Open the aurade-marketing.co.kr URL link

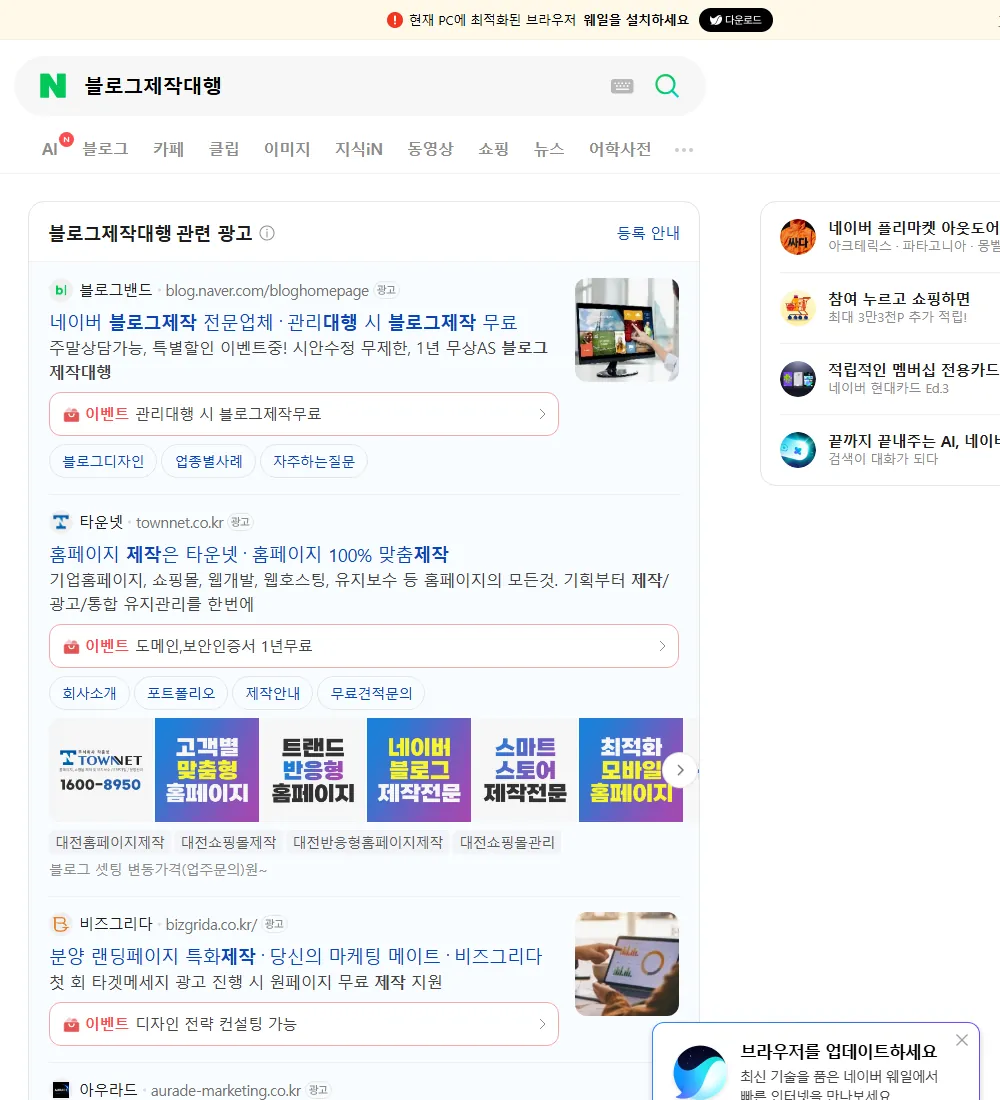225,1090
